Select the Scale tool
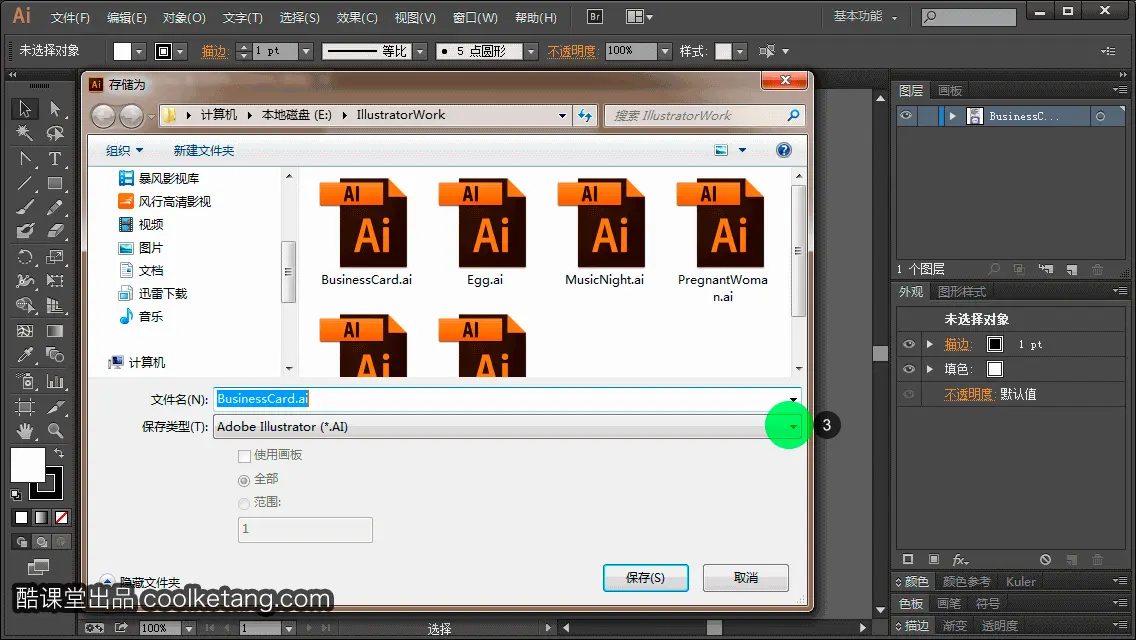Image resolution: width=1136 pixels, height=640 pixels. (x=55, y=257)
